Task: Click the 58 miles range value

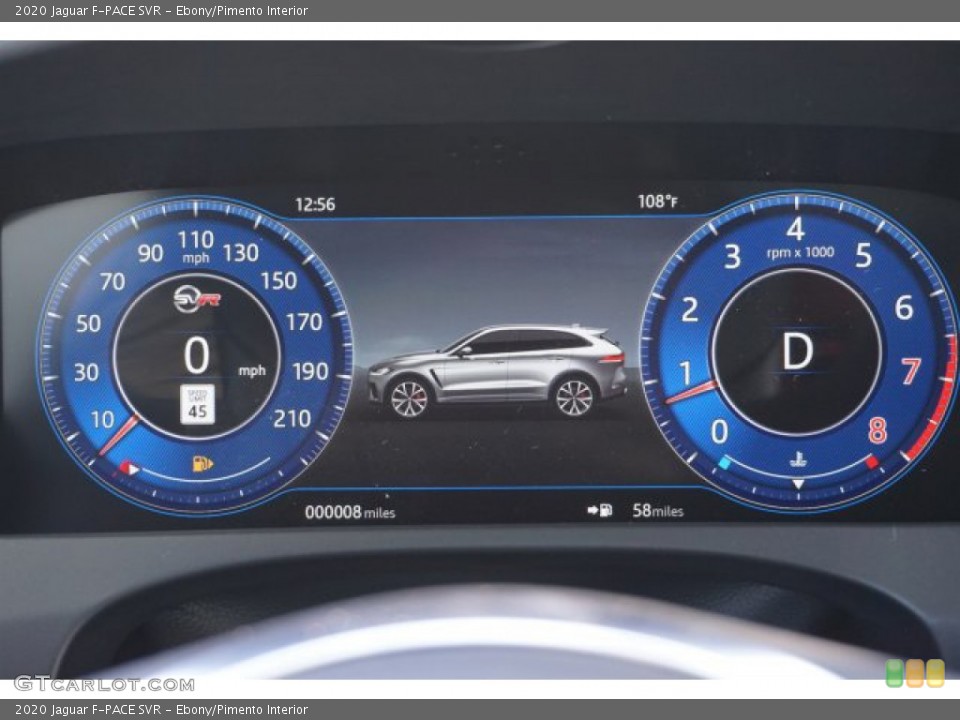Action: tap(658, 510)
